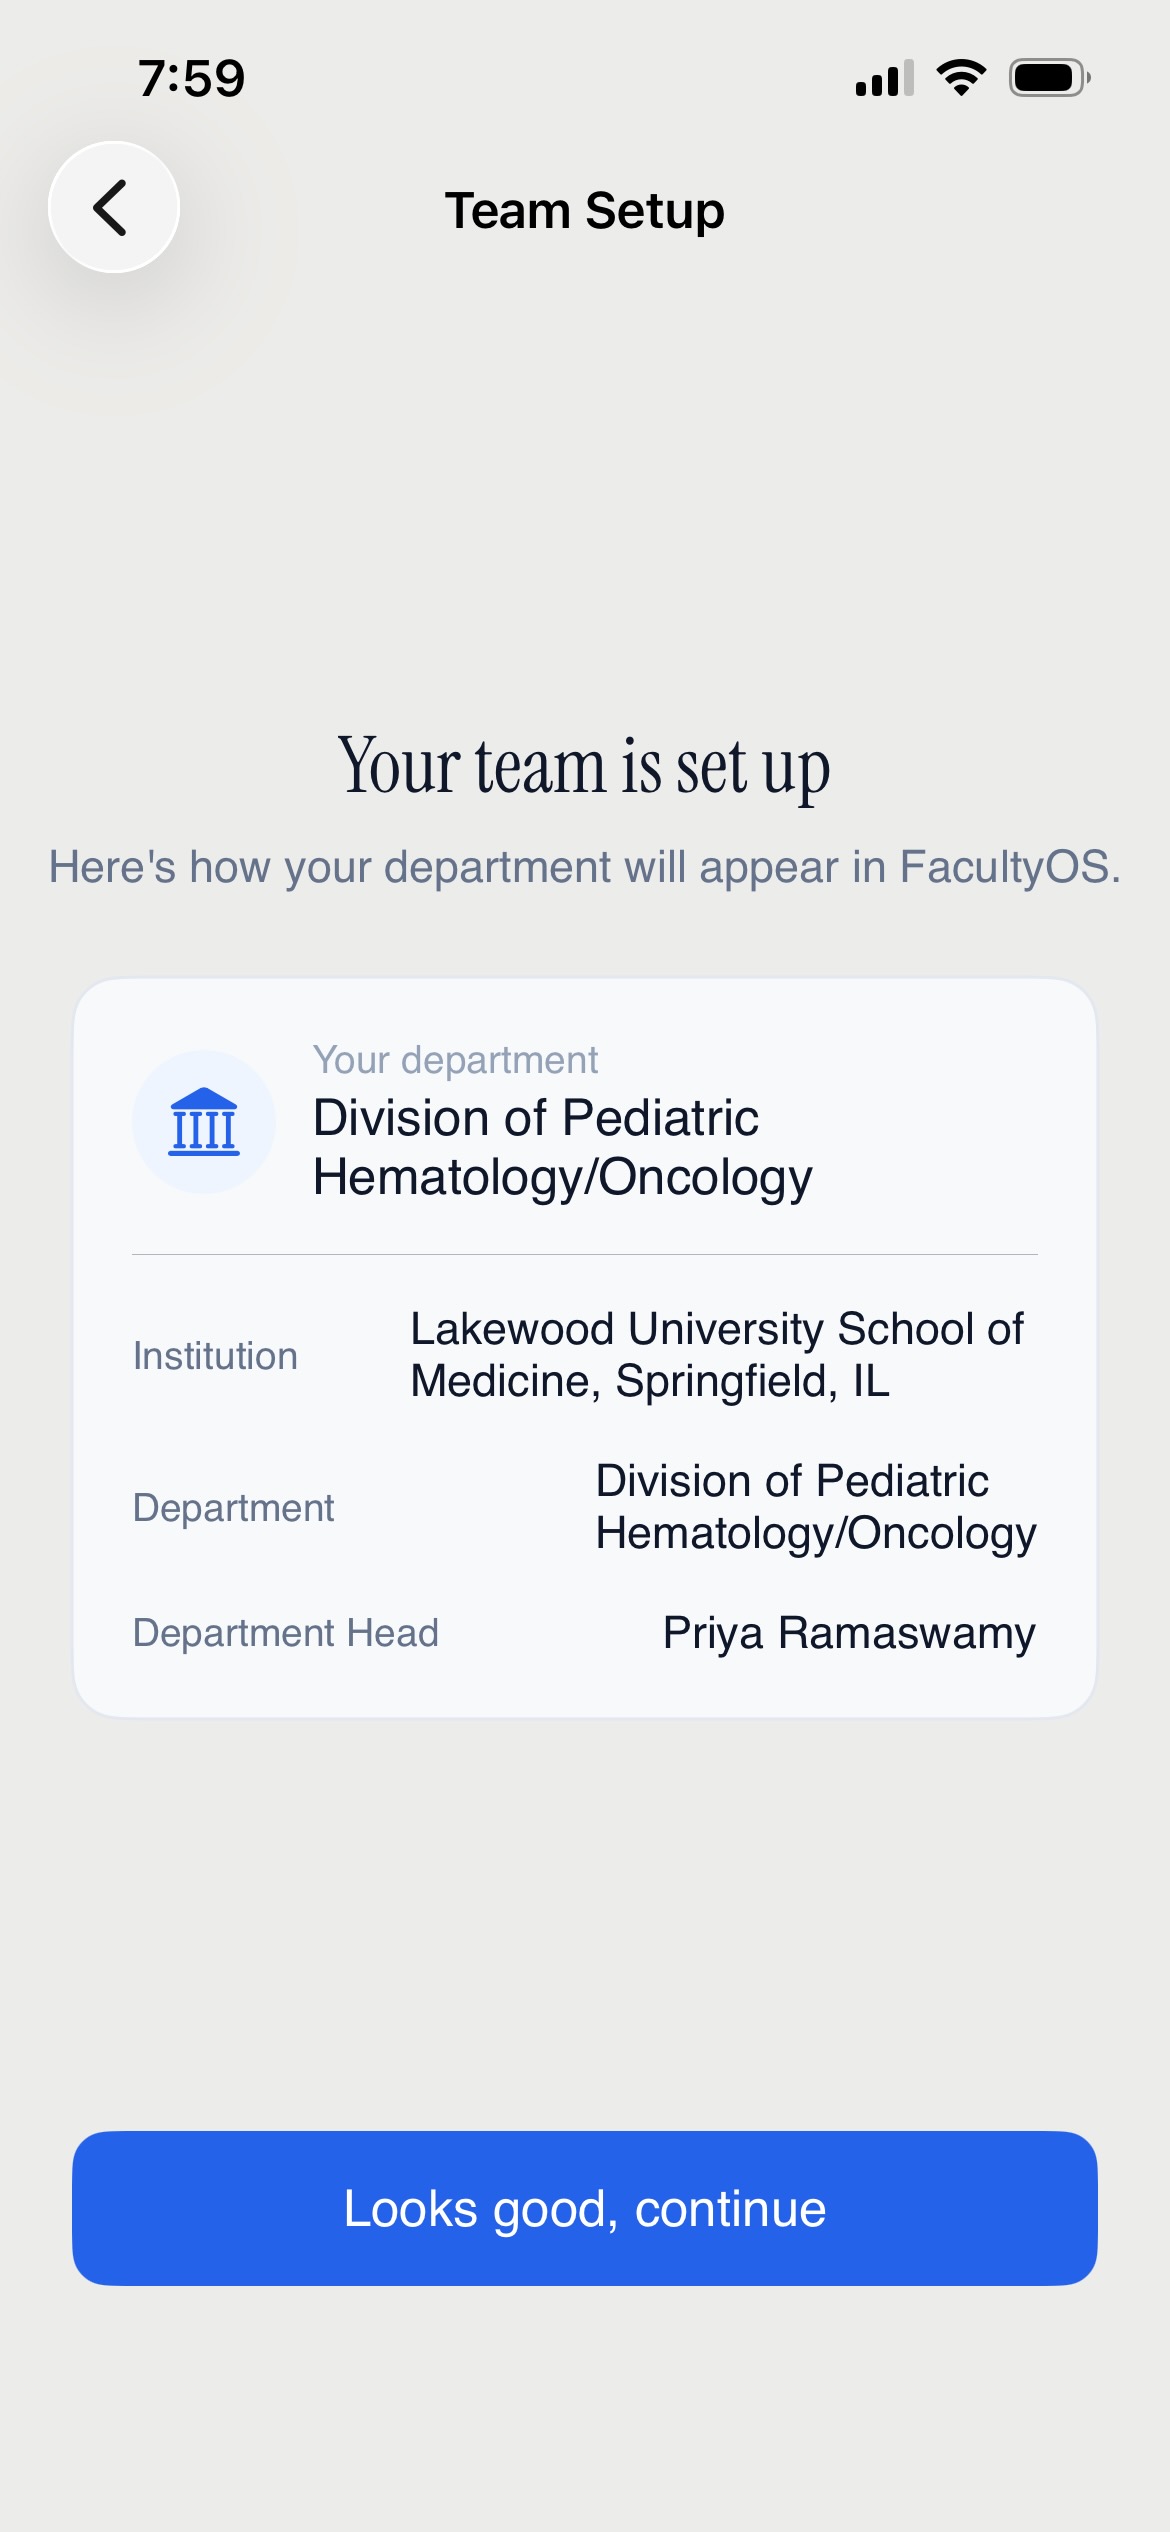The width and height of the screenshot is (1170, 2532).
Task: Tap the cellular signal bars icon
Action: coord(885,78)
